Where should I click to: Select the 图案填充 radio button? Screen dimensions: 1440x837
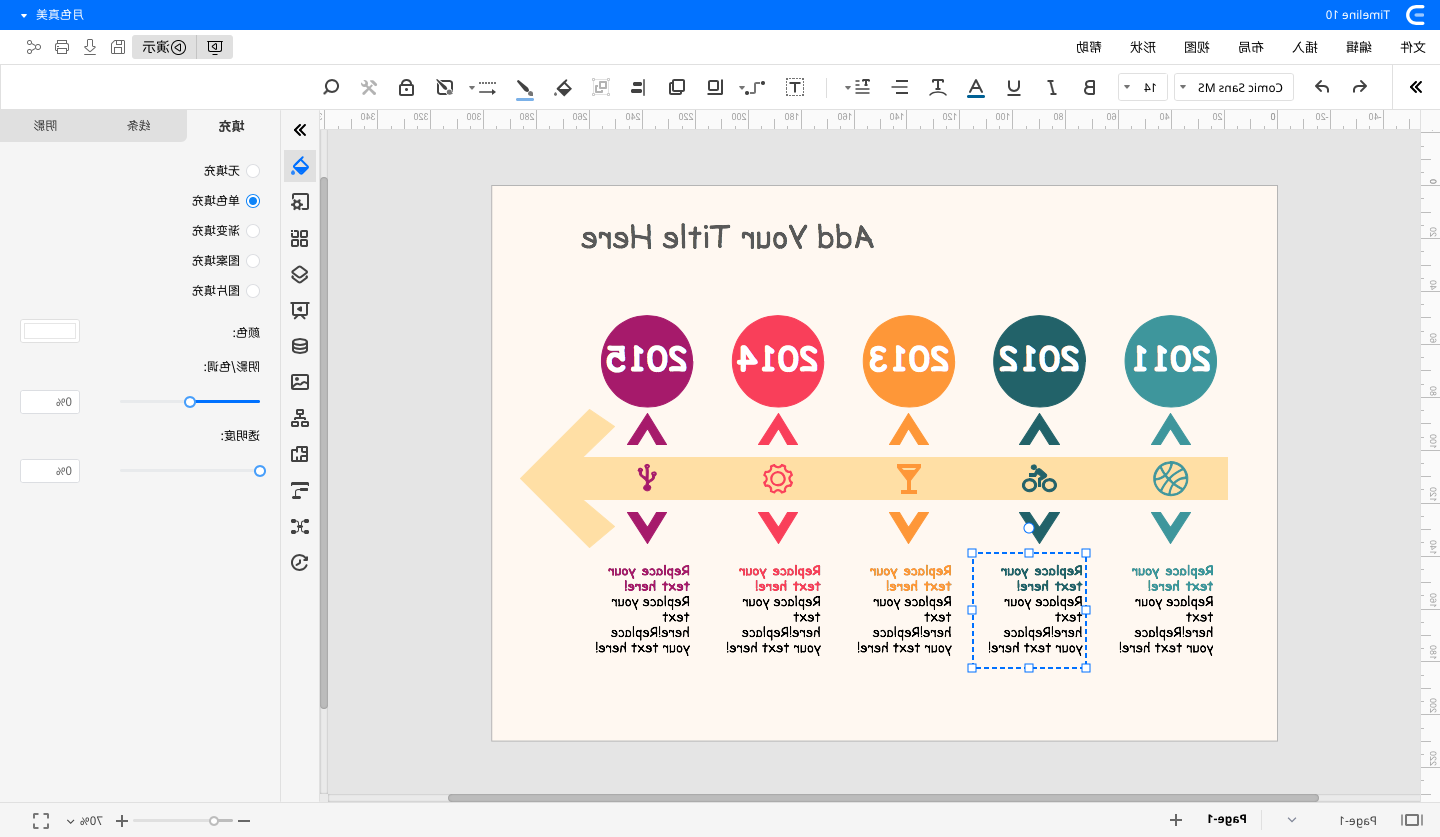click(x=253, y=261)
